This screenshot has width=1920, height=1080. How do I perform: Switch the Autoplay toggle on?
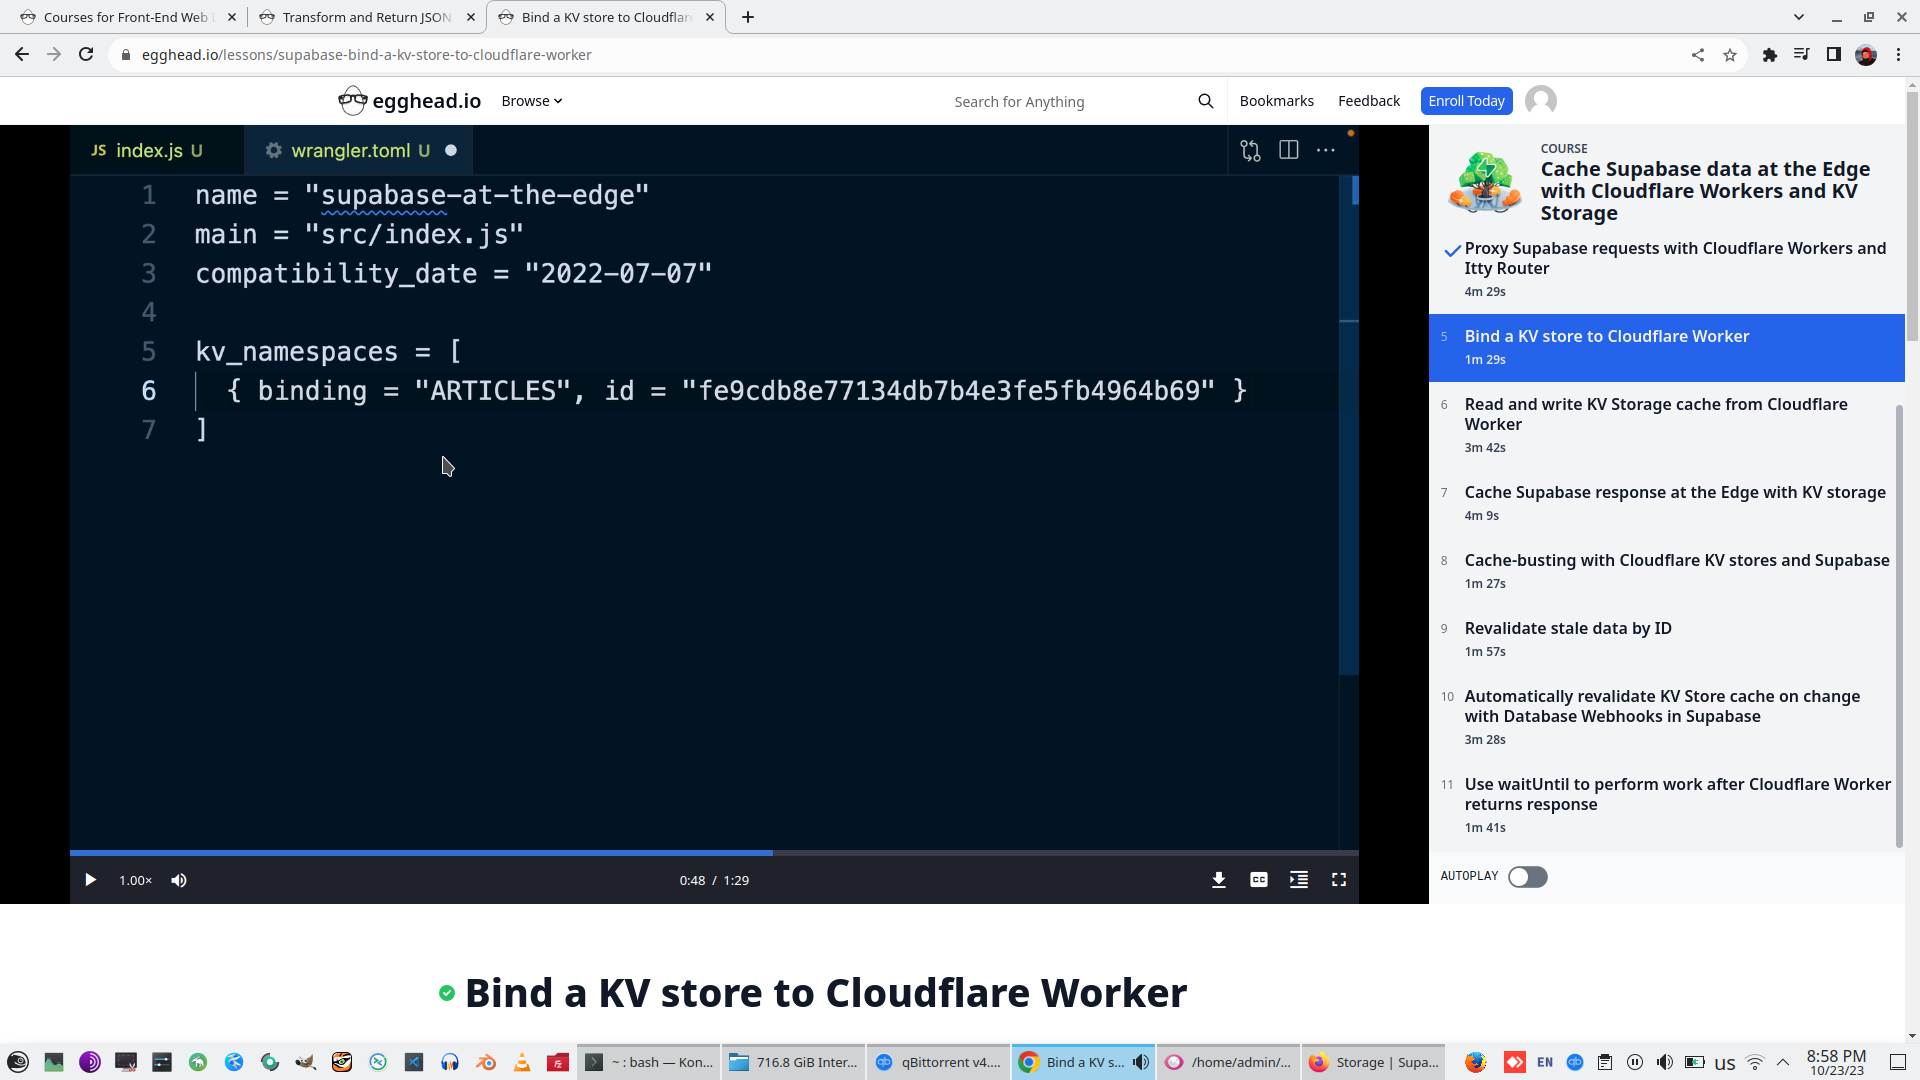coord(1527,877)
